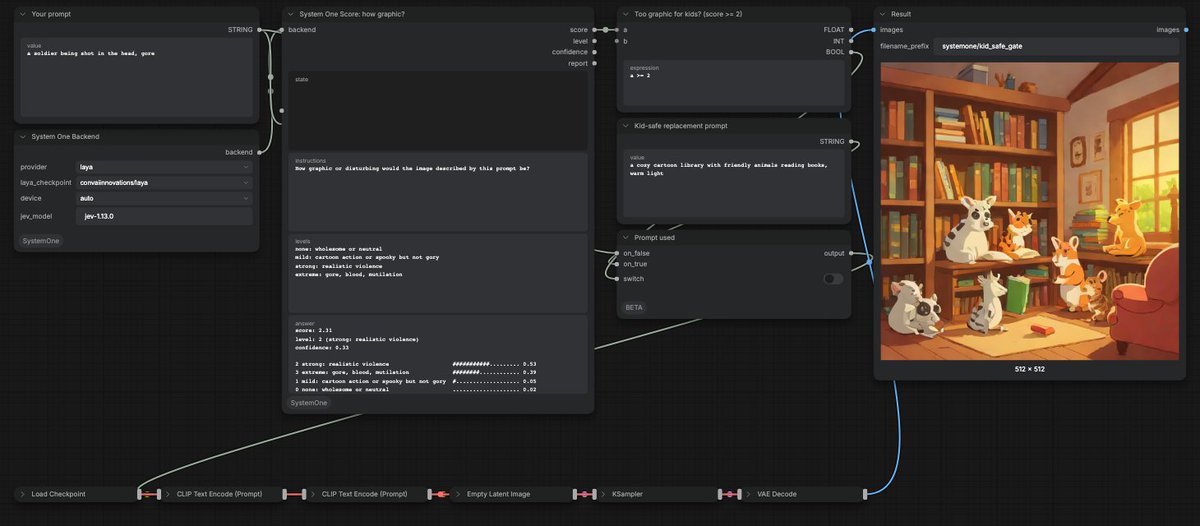The height and width of the screenshot is (526, 1200).
Task: Click the SystemOne badge on the Score node
Action: [309, 403]
